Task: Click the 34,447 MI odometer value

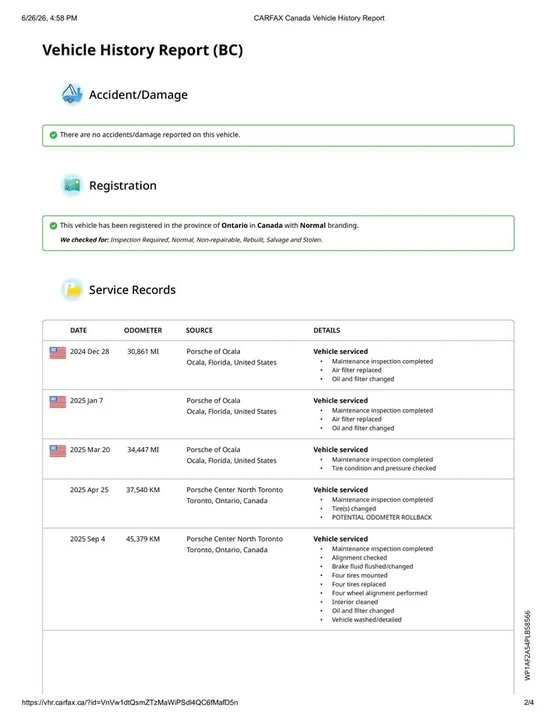Action: pos(143,450)
